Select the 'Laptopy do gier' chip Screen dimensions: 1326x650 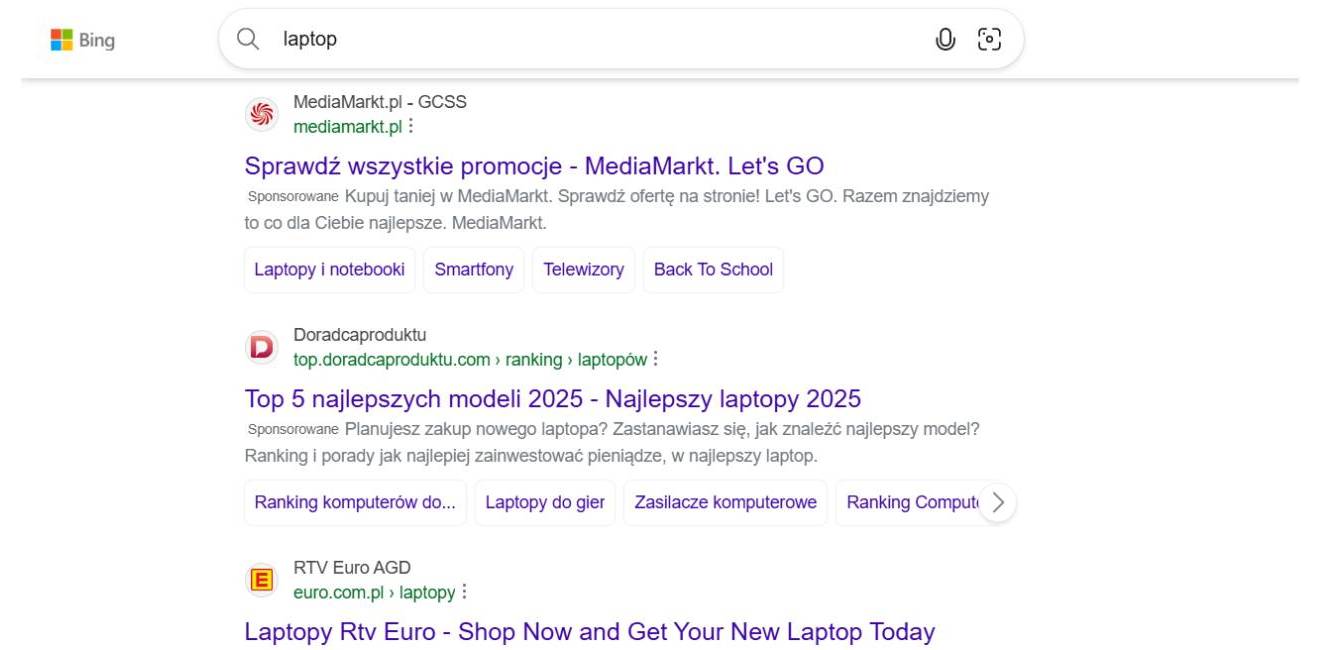(x=545, y=503)
